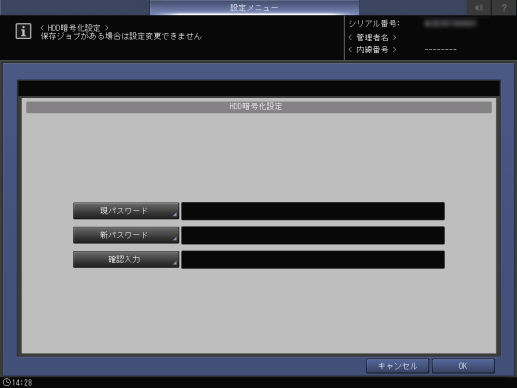Select the 設定メニュー tab
Viewport: 517px width, 388px height.
[254, 7]
